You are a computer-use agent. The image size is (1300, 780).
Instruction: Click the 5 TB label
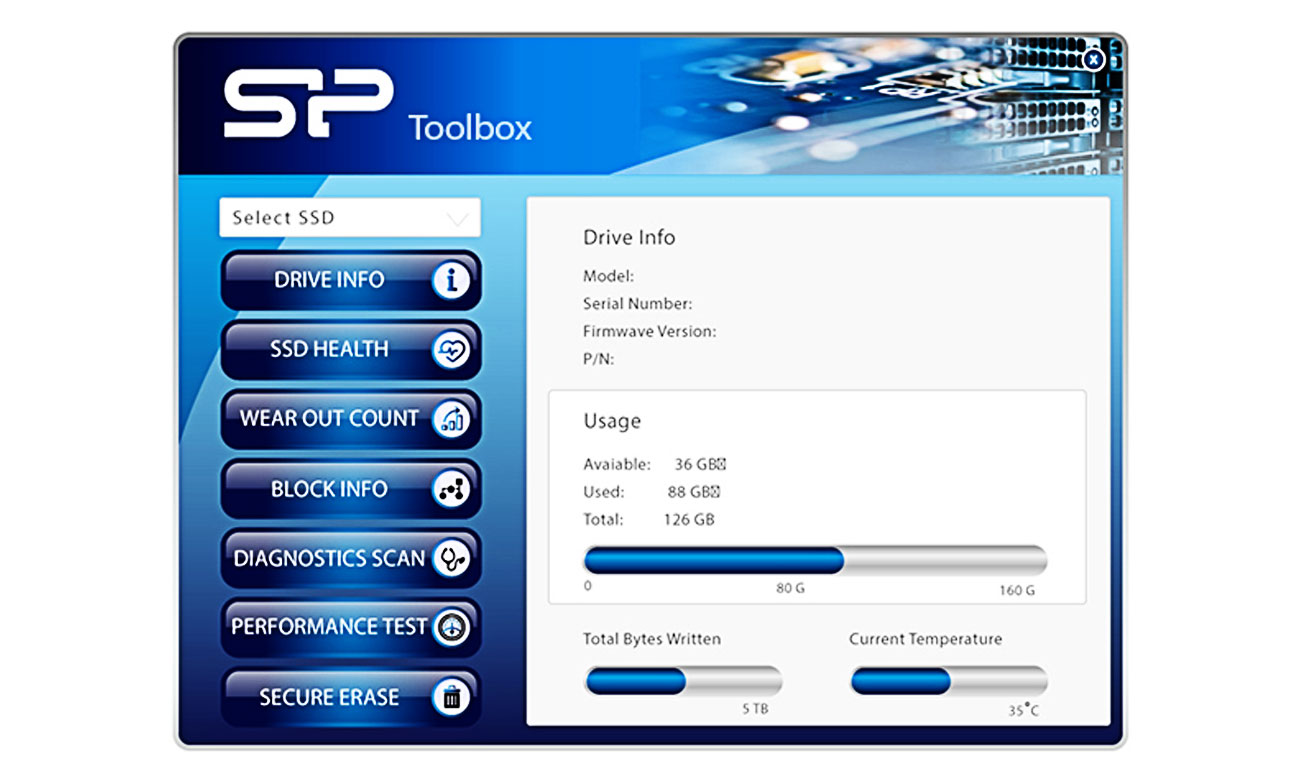[x=755, y=709]
